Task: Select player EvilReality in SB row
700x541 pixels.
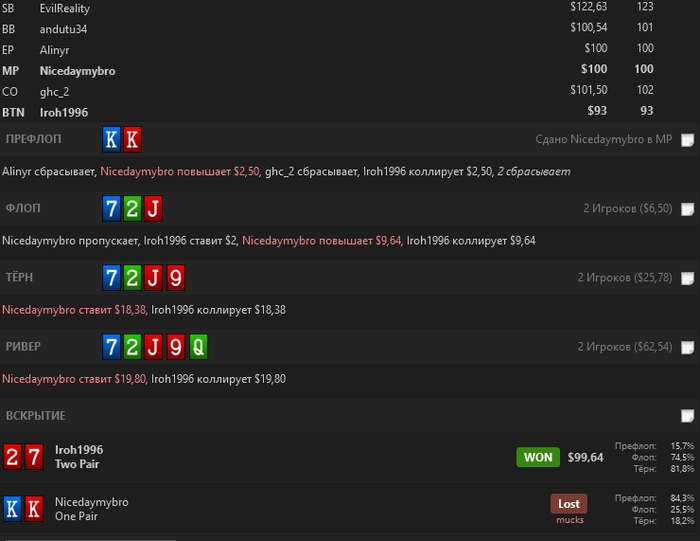Action: click(65, 8)
